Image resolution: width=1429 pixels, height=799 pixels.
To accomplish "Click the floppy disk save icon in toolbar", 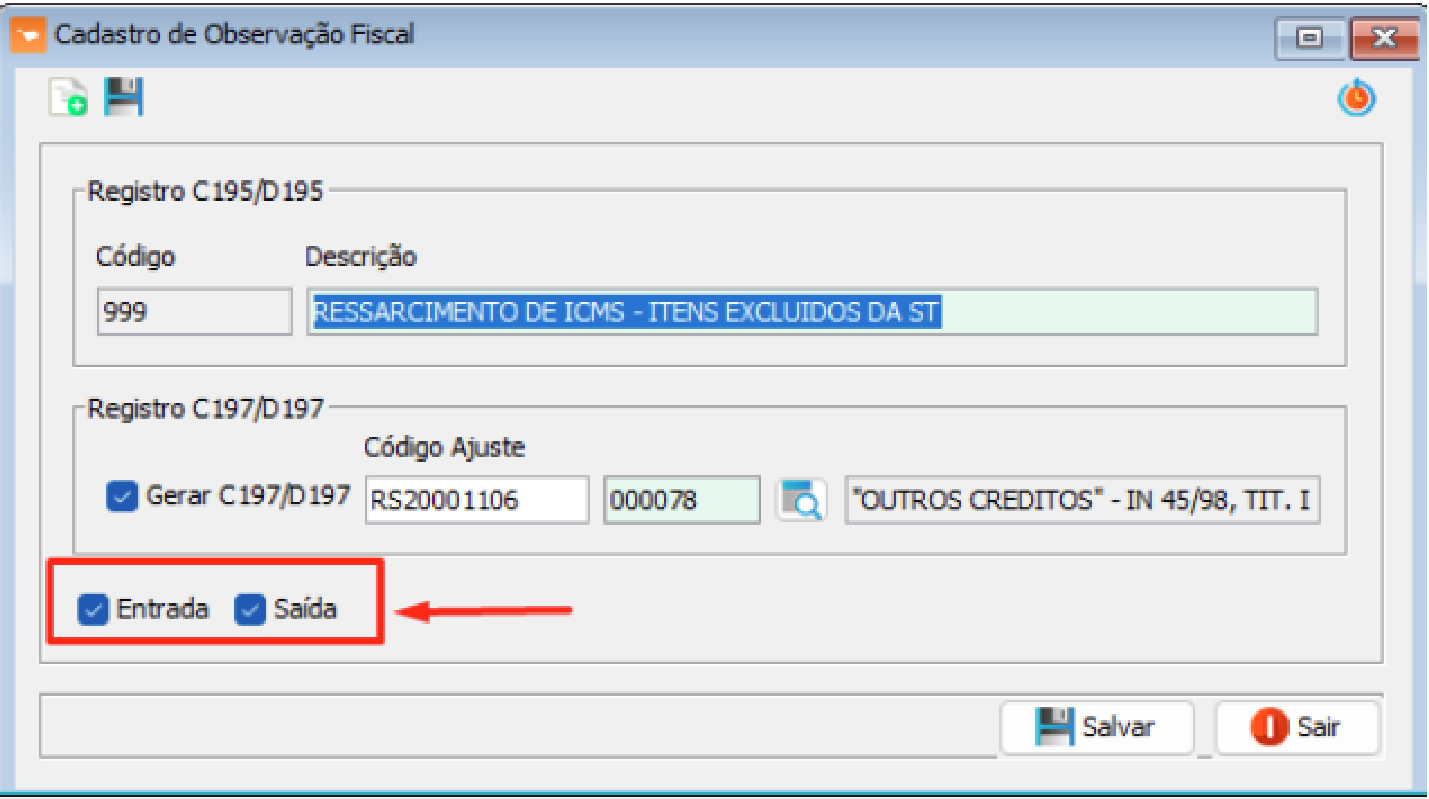I will (x=125, y=97).
